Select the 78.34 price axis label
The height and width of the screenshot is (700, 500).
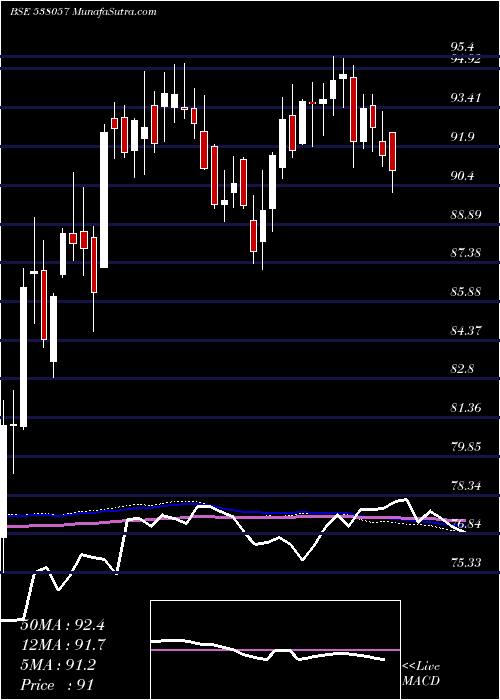(466, 485)
